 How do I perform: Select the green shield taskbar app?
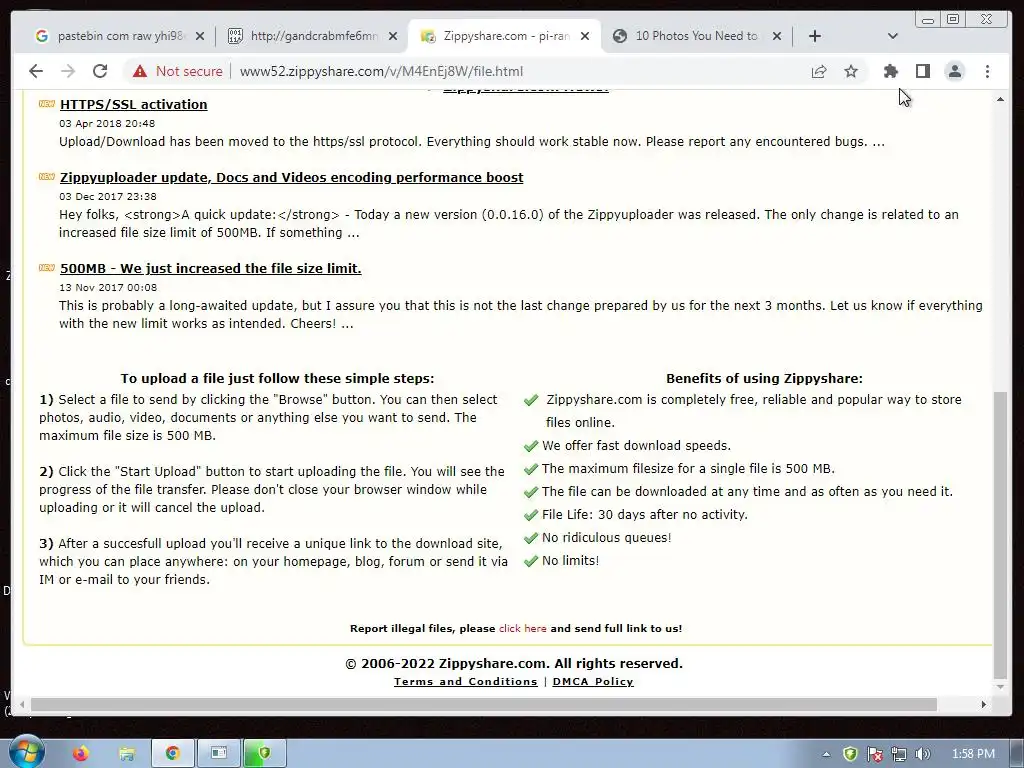264,754
